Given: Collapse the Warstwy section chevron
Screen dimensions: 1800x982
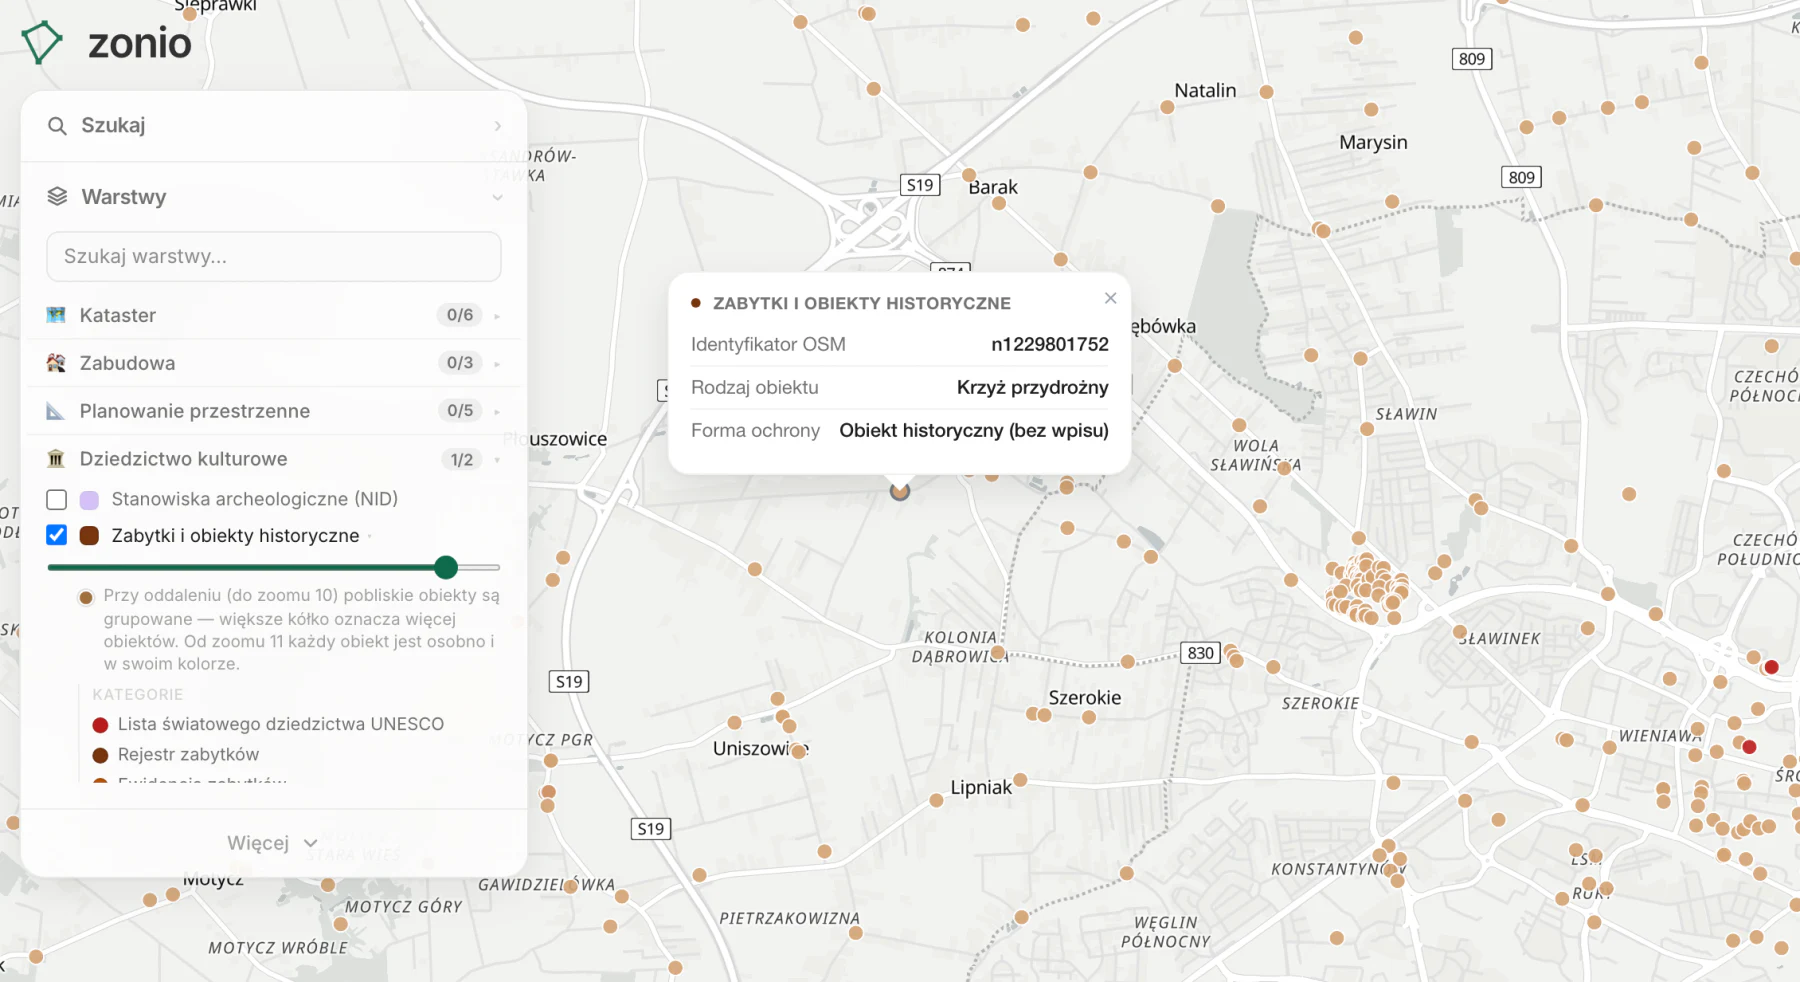Looking at the screenshot, I should 497,197.
